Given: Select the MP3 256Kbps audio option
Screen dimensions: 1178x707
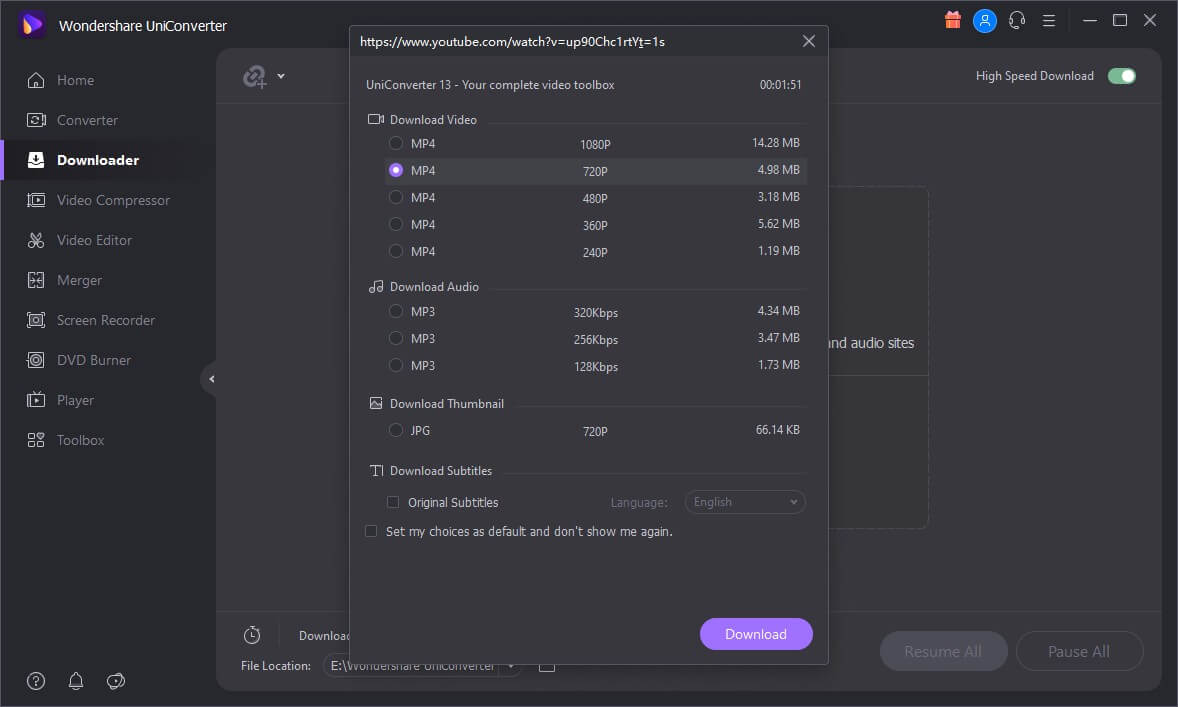Looking at the screenshot, I should tap(396, 338).
